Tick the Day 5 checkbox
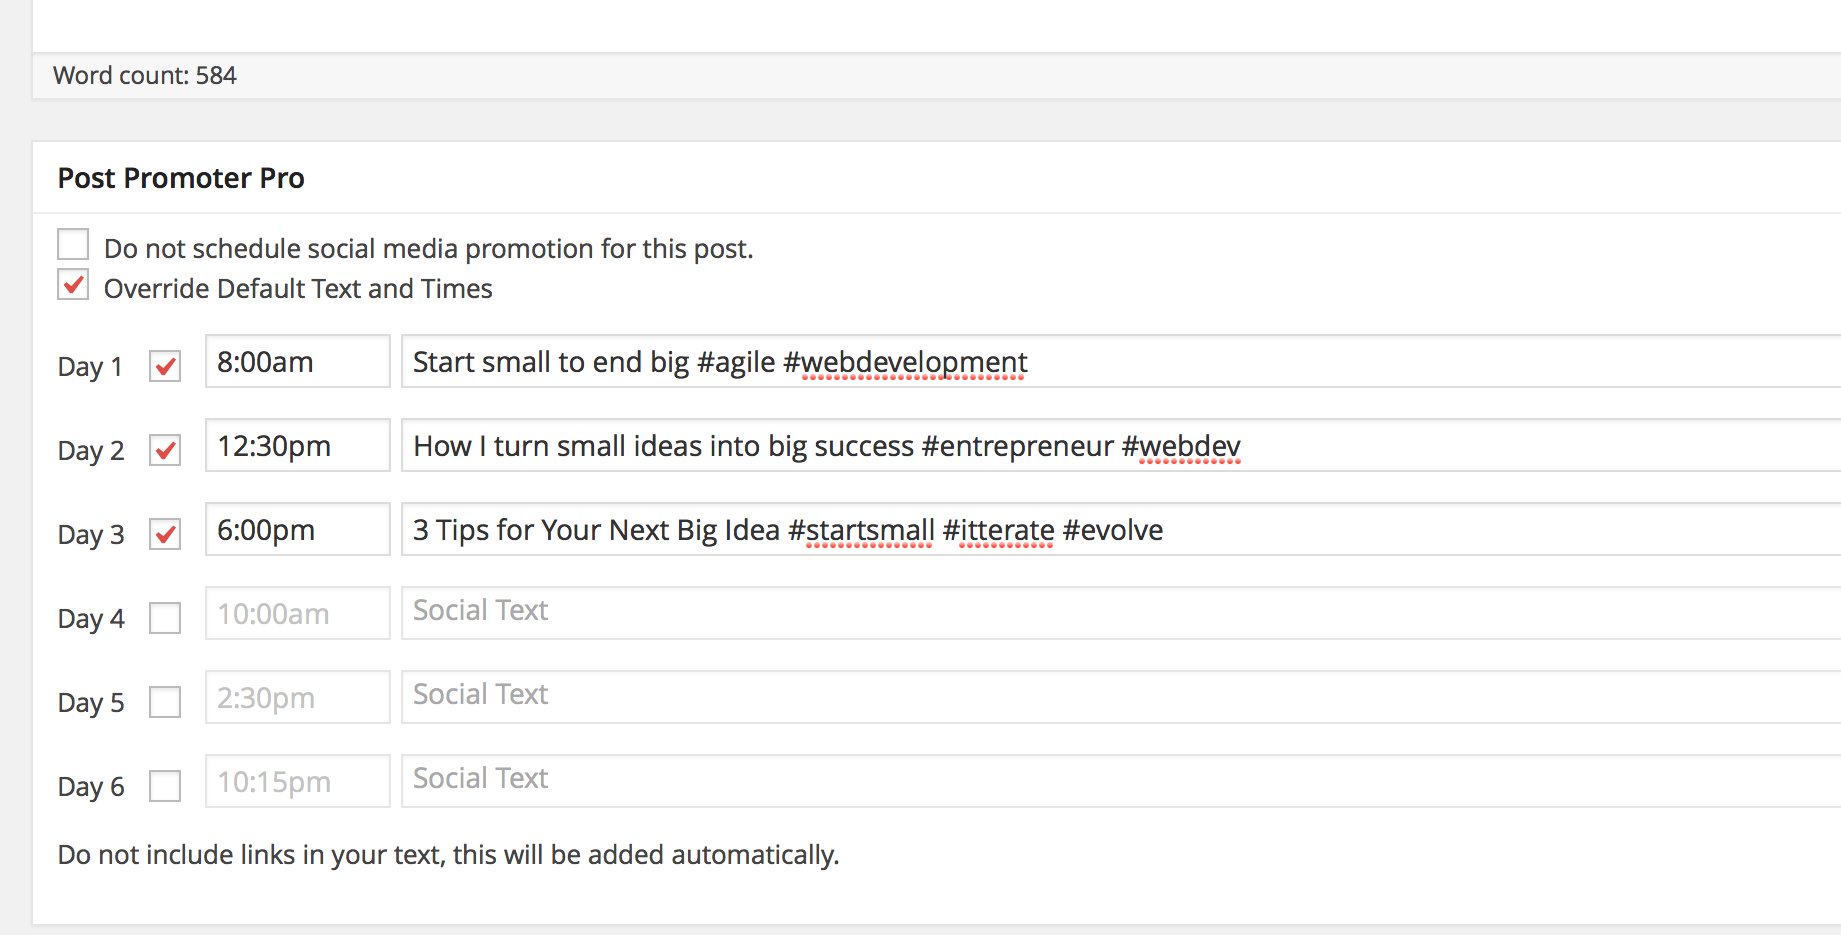 (165, 703)
